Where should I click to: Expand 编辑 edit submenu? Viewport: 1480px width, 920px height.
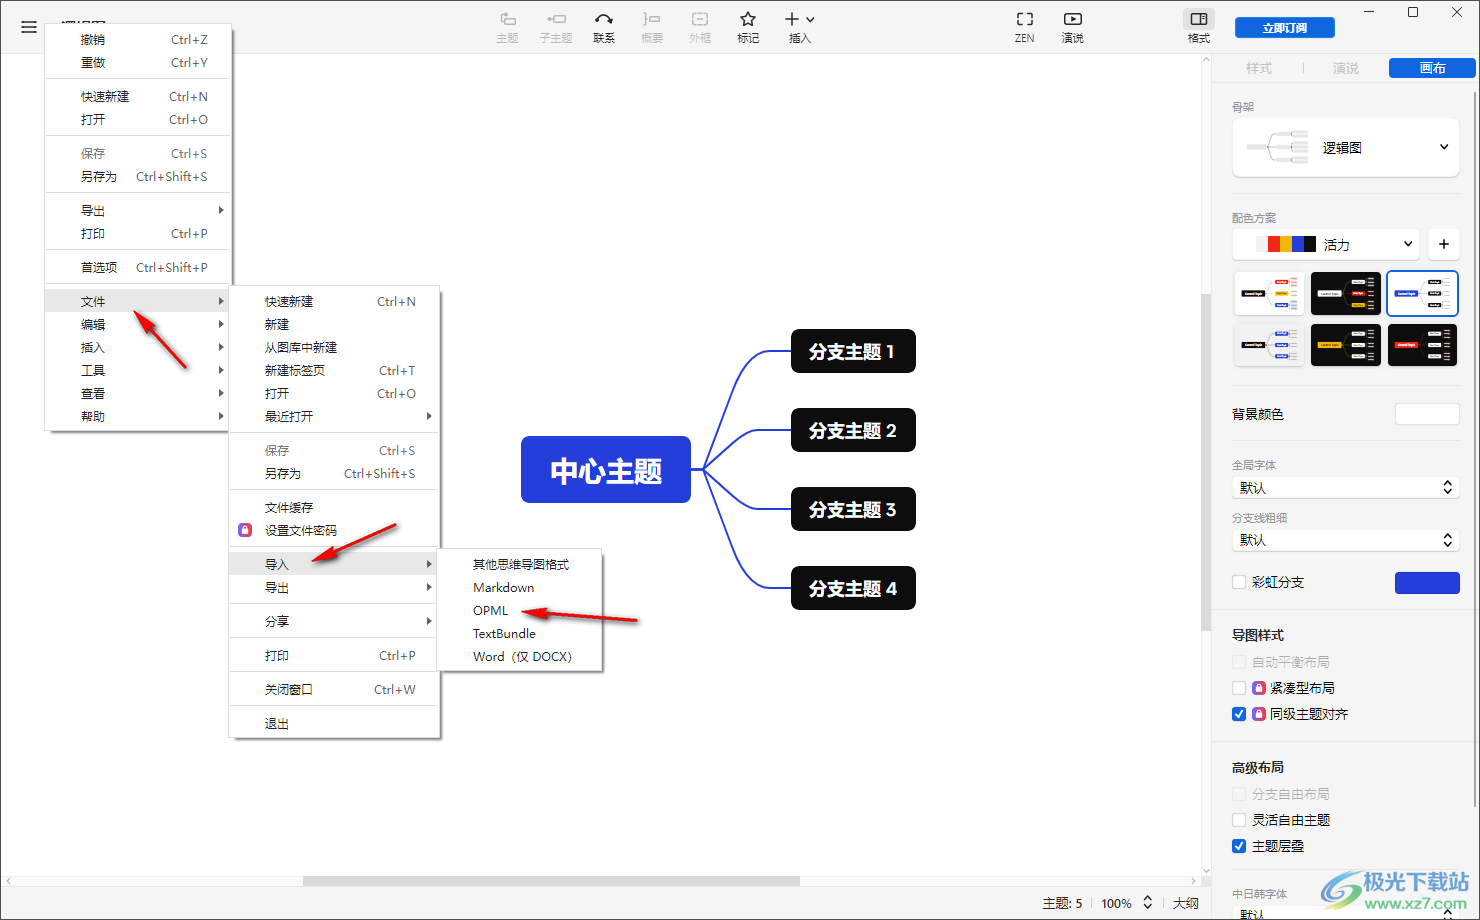[x=138, y=324]
